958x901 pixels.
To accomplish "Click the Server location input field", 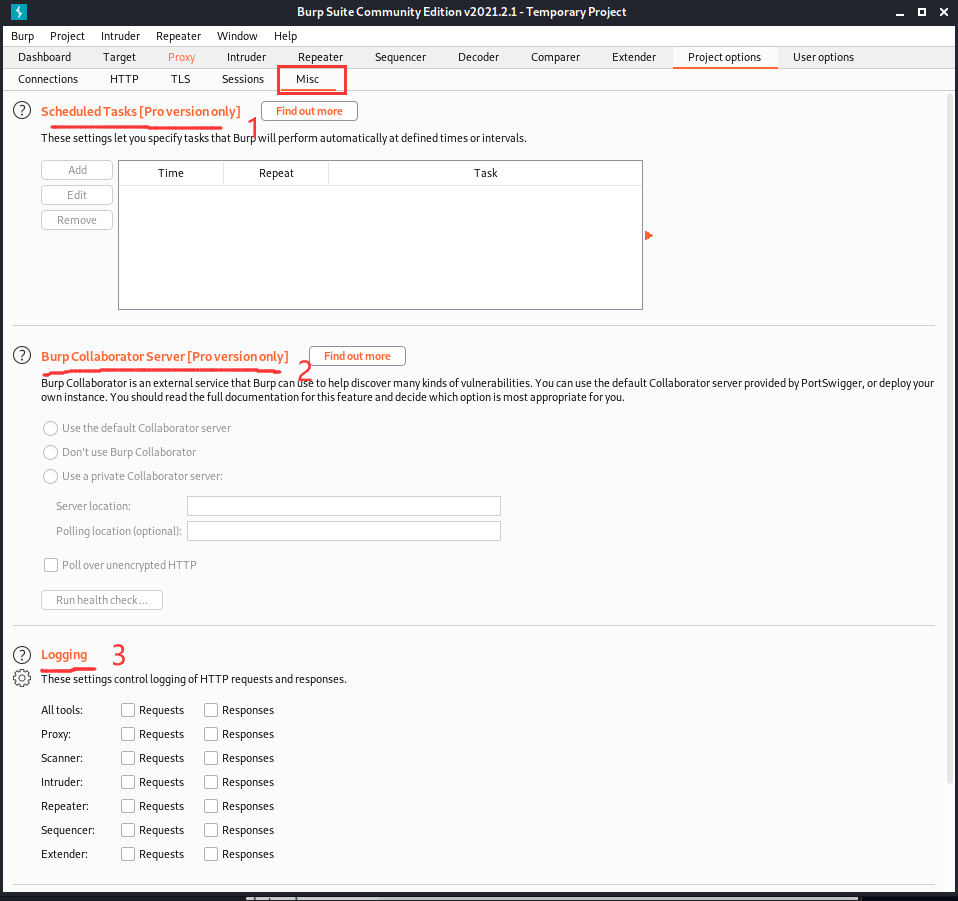I will coord(344,506).
